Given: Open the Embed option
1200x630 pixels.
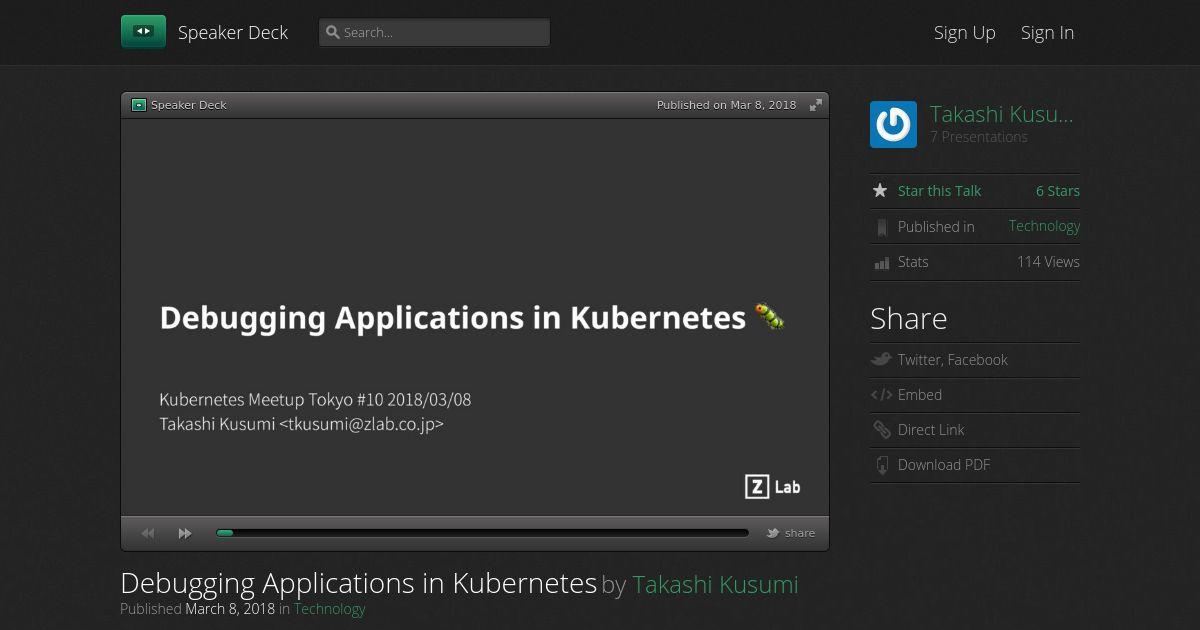Looking at the screenshot, I should 920,395.
